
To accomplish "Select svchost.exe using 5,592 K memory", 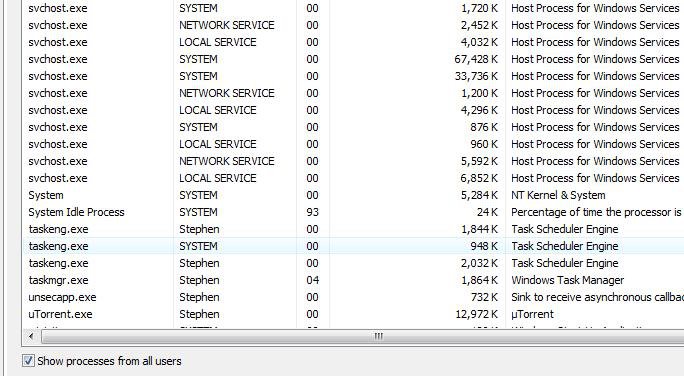I will tap(353, 161).
